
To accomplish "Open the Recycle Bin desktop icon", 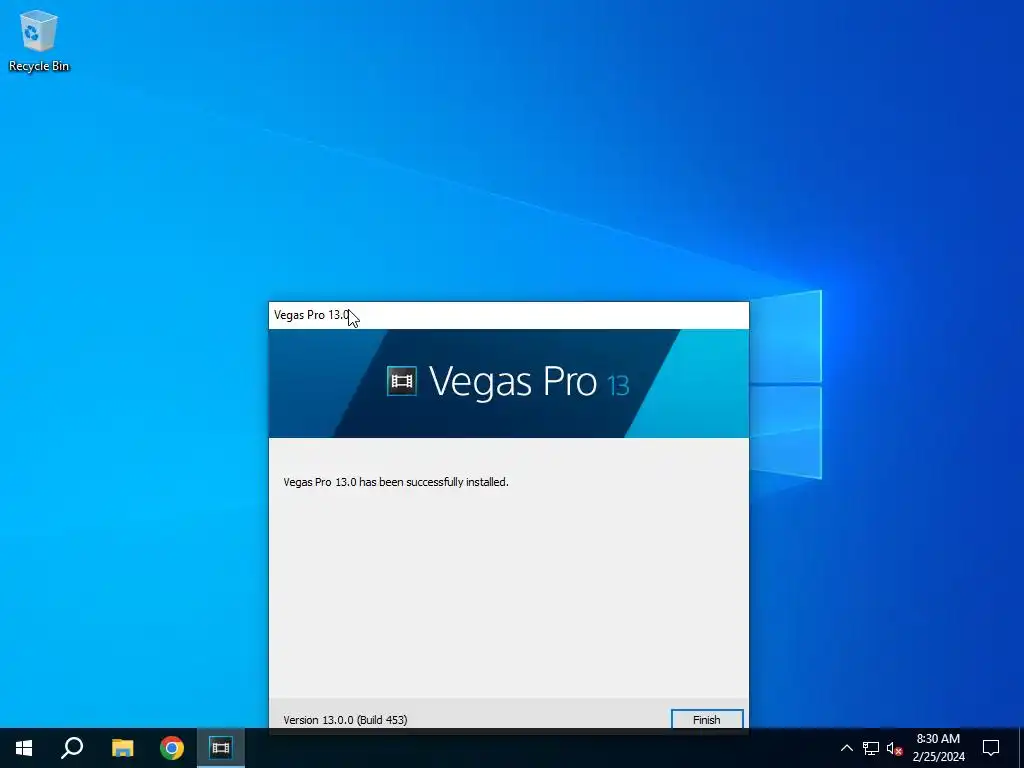I will [x=39, y=40].
